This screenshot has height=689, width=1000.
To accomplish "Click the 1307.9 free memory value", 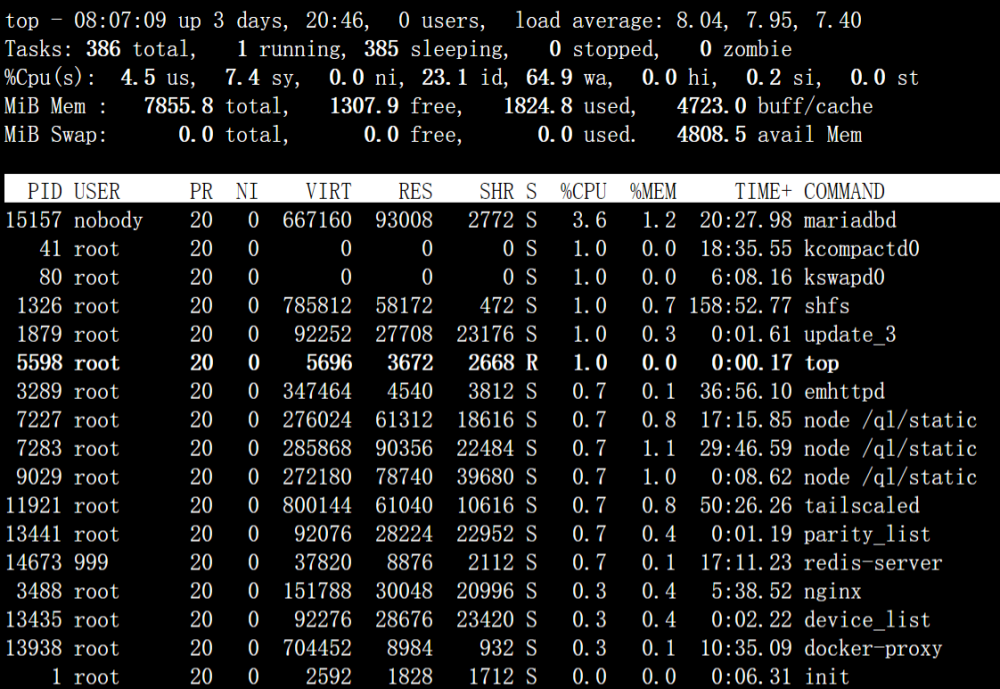I will click(364, 106).
